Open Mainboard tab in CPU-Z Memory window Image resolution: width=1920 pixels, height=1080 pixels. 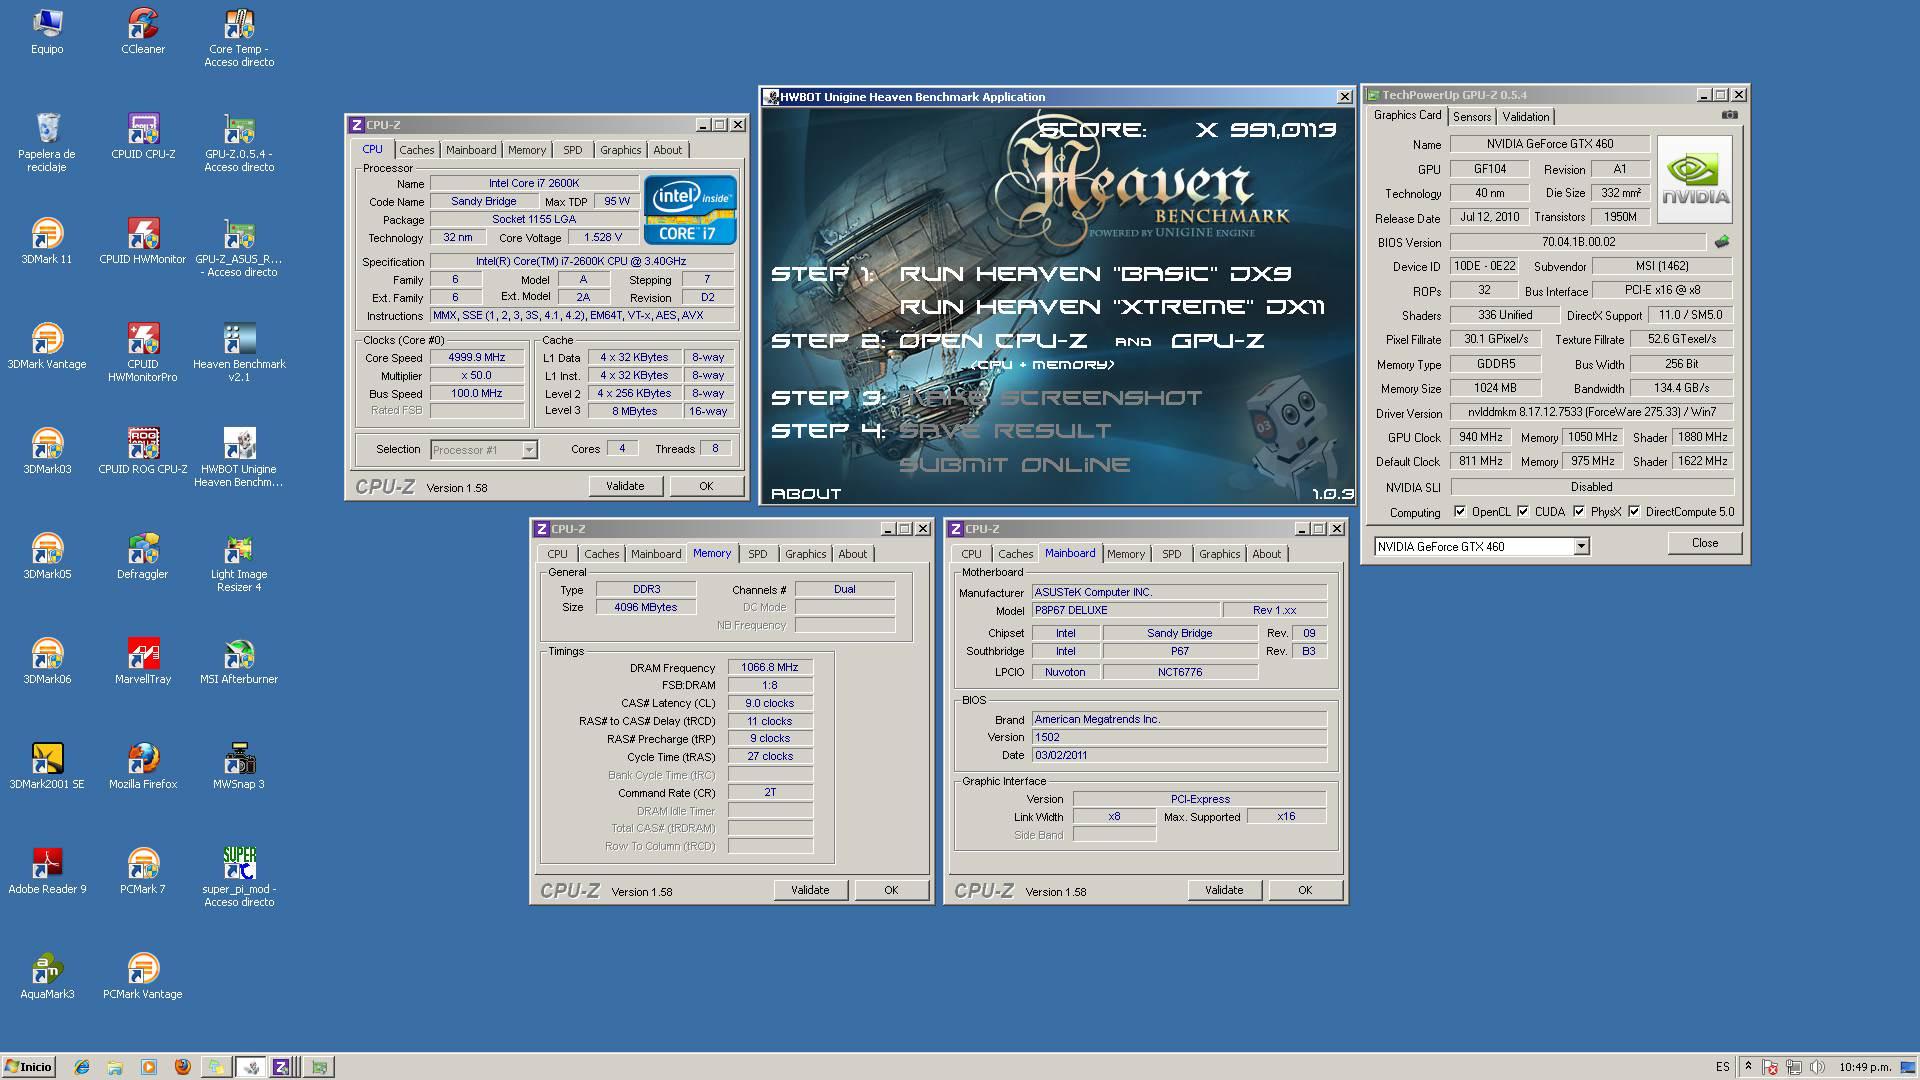pos(656,554)
